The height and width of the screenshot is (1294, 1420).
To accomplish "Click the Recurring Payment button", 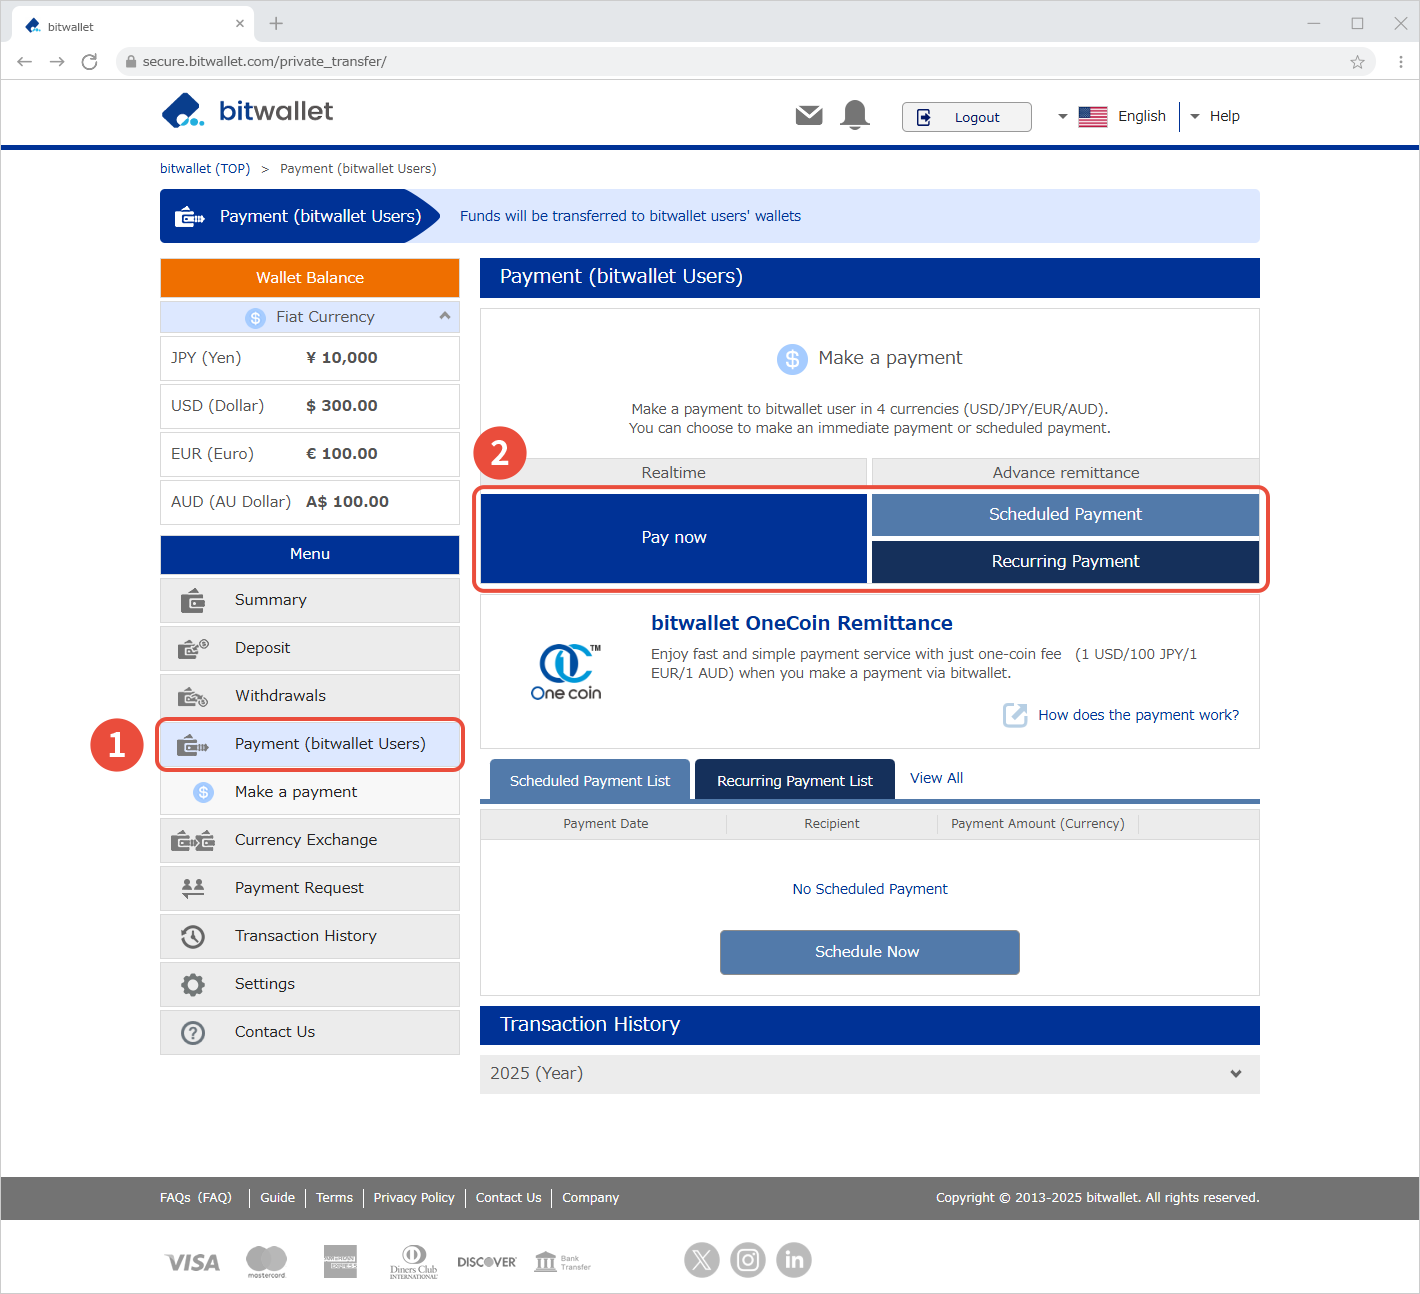I will point(1065,561).
